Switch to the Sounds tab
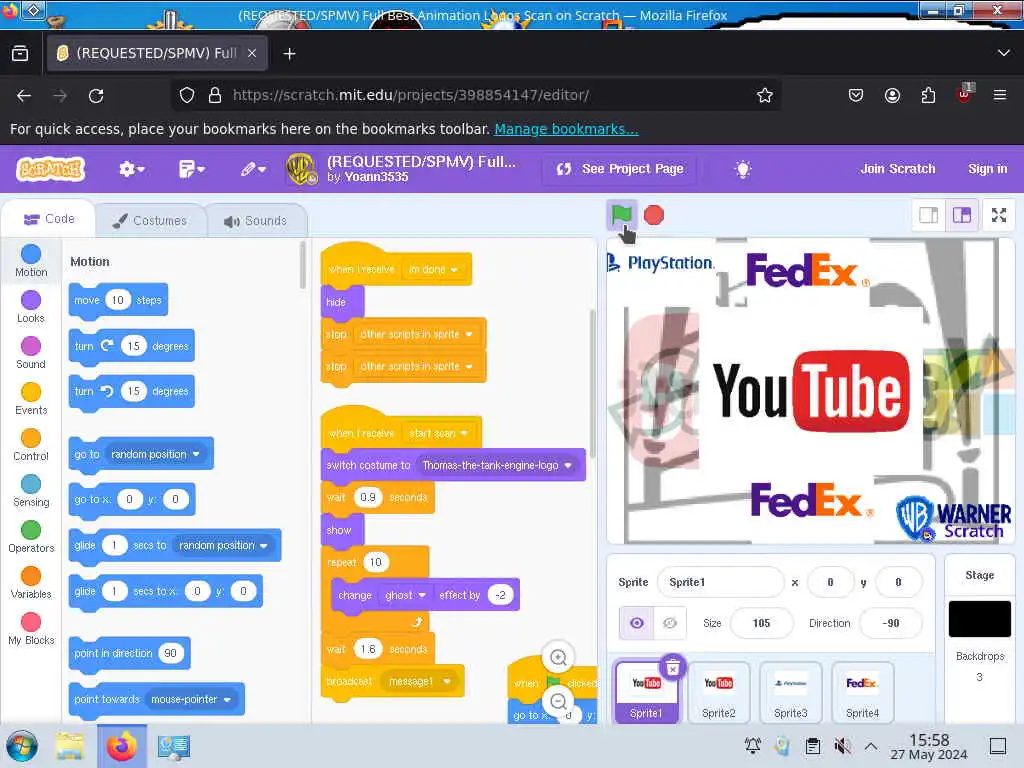The width and height of the screenshot is (1024, 768). 256,221
